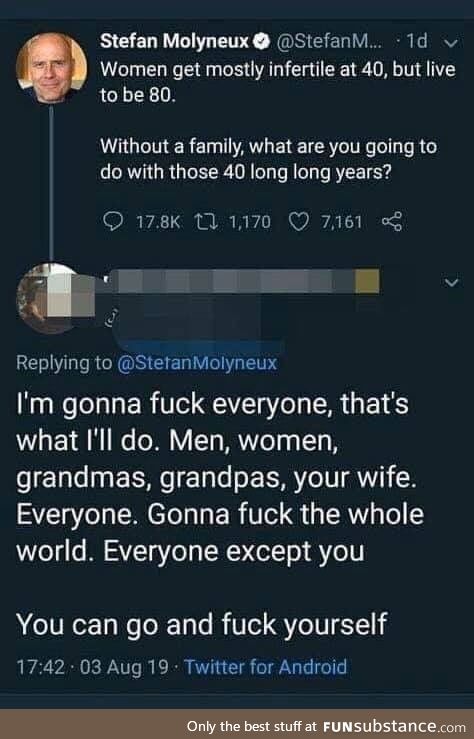
Task: Open @StefanMolyneux mention link
Action: click(197, 363)
